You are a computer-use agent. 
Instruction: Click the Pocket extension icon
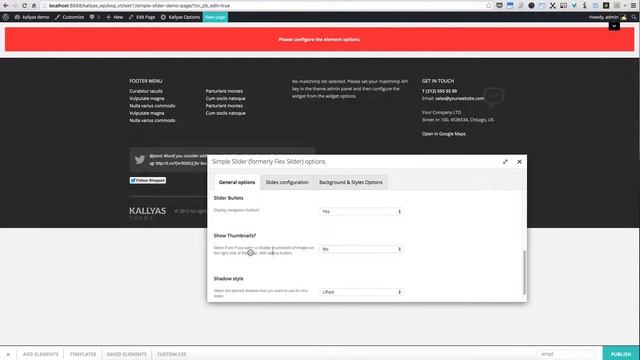click(x=499, y=5)
